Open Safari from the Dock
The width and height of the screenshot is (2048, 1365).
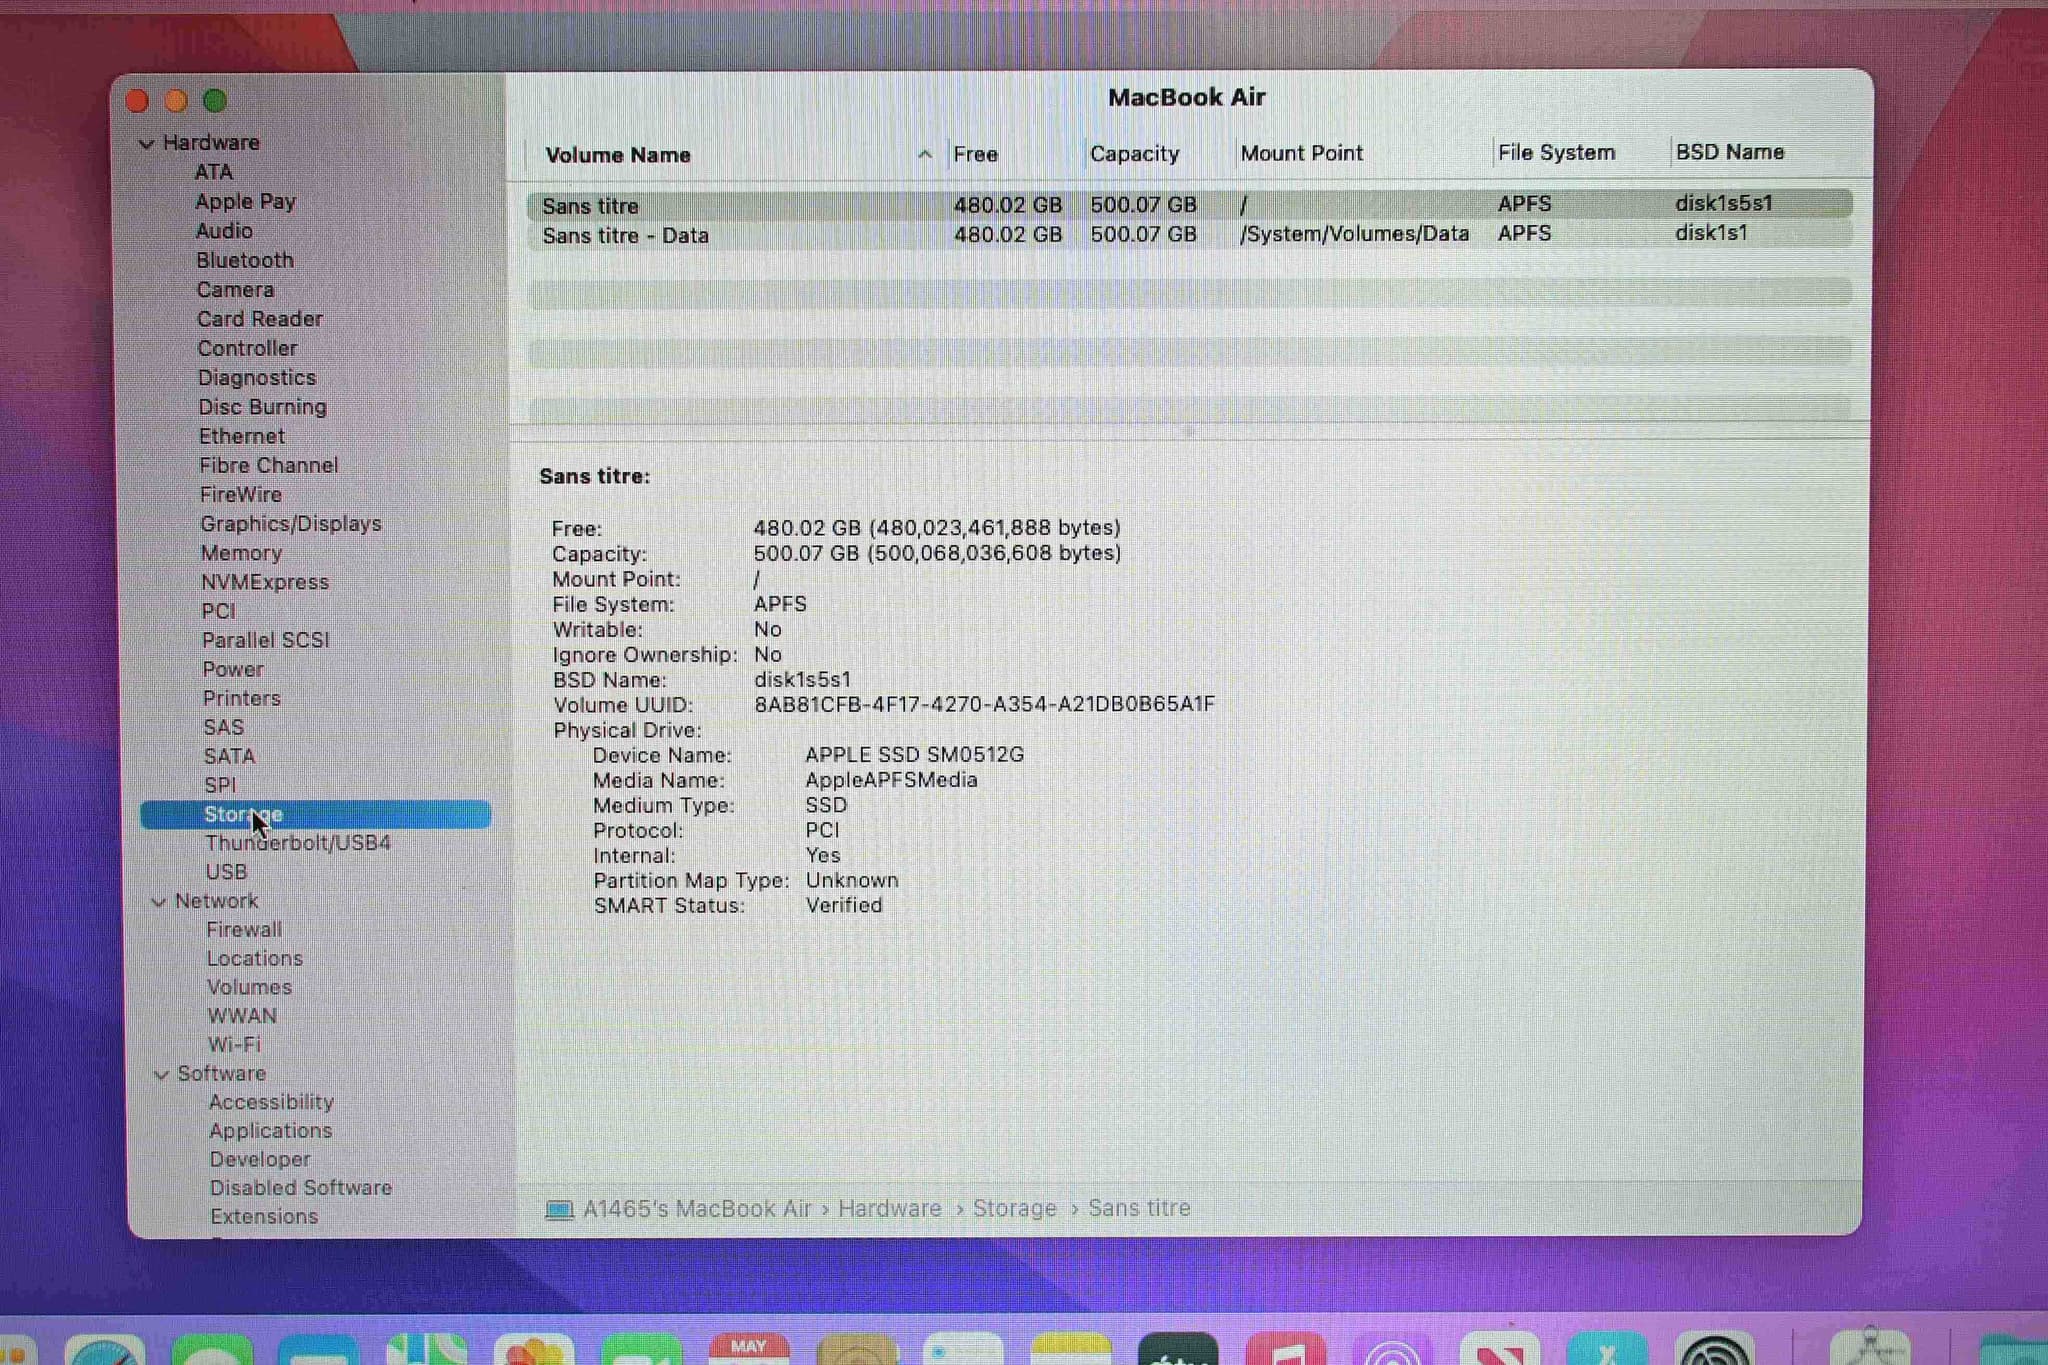[105, 1350]
